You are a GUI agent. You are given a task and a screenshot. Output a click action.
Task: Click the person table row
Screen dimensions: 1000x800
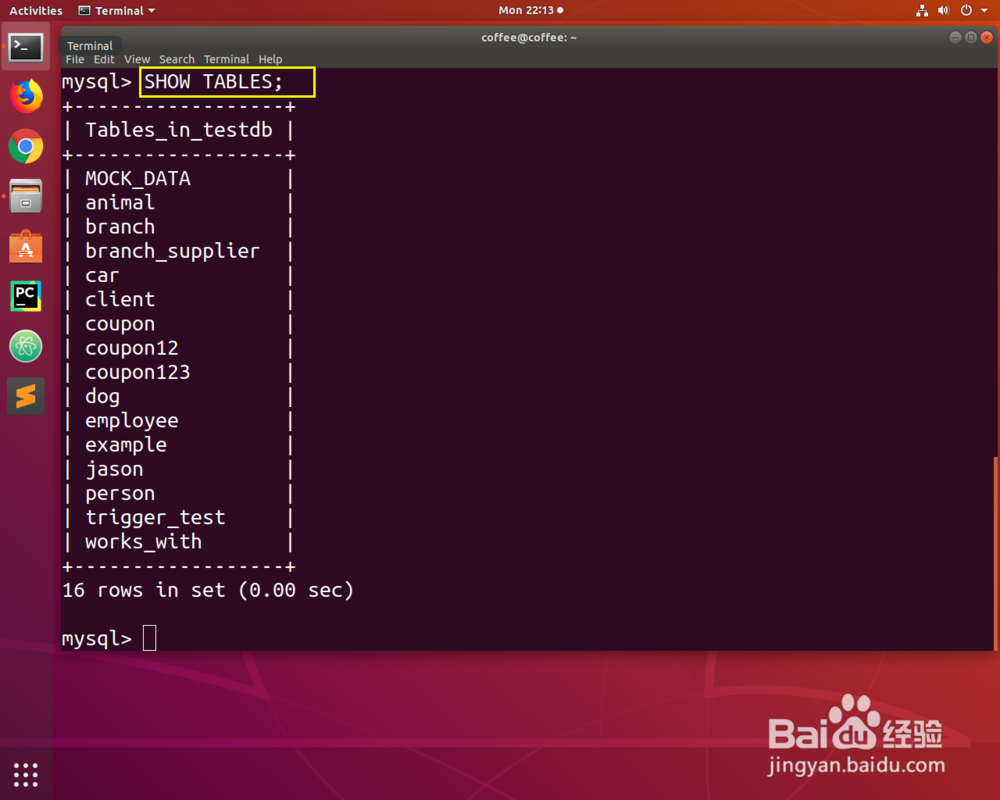pos(120,494)
